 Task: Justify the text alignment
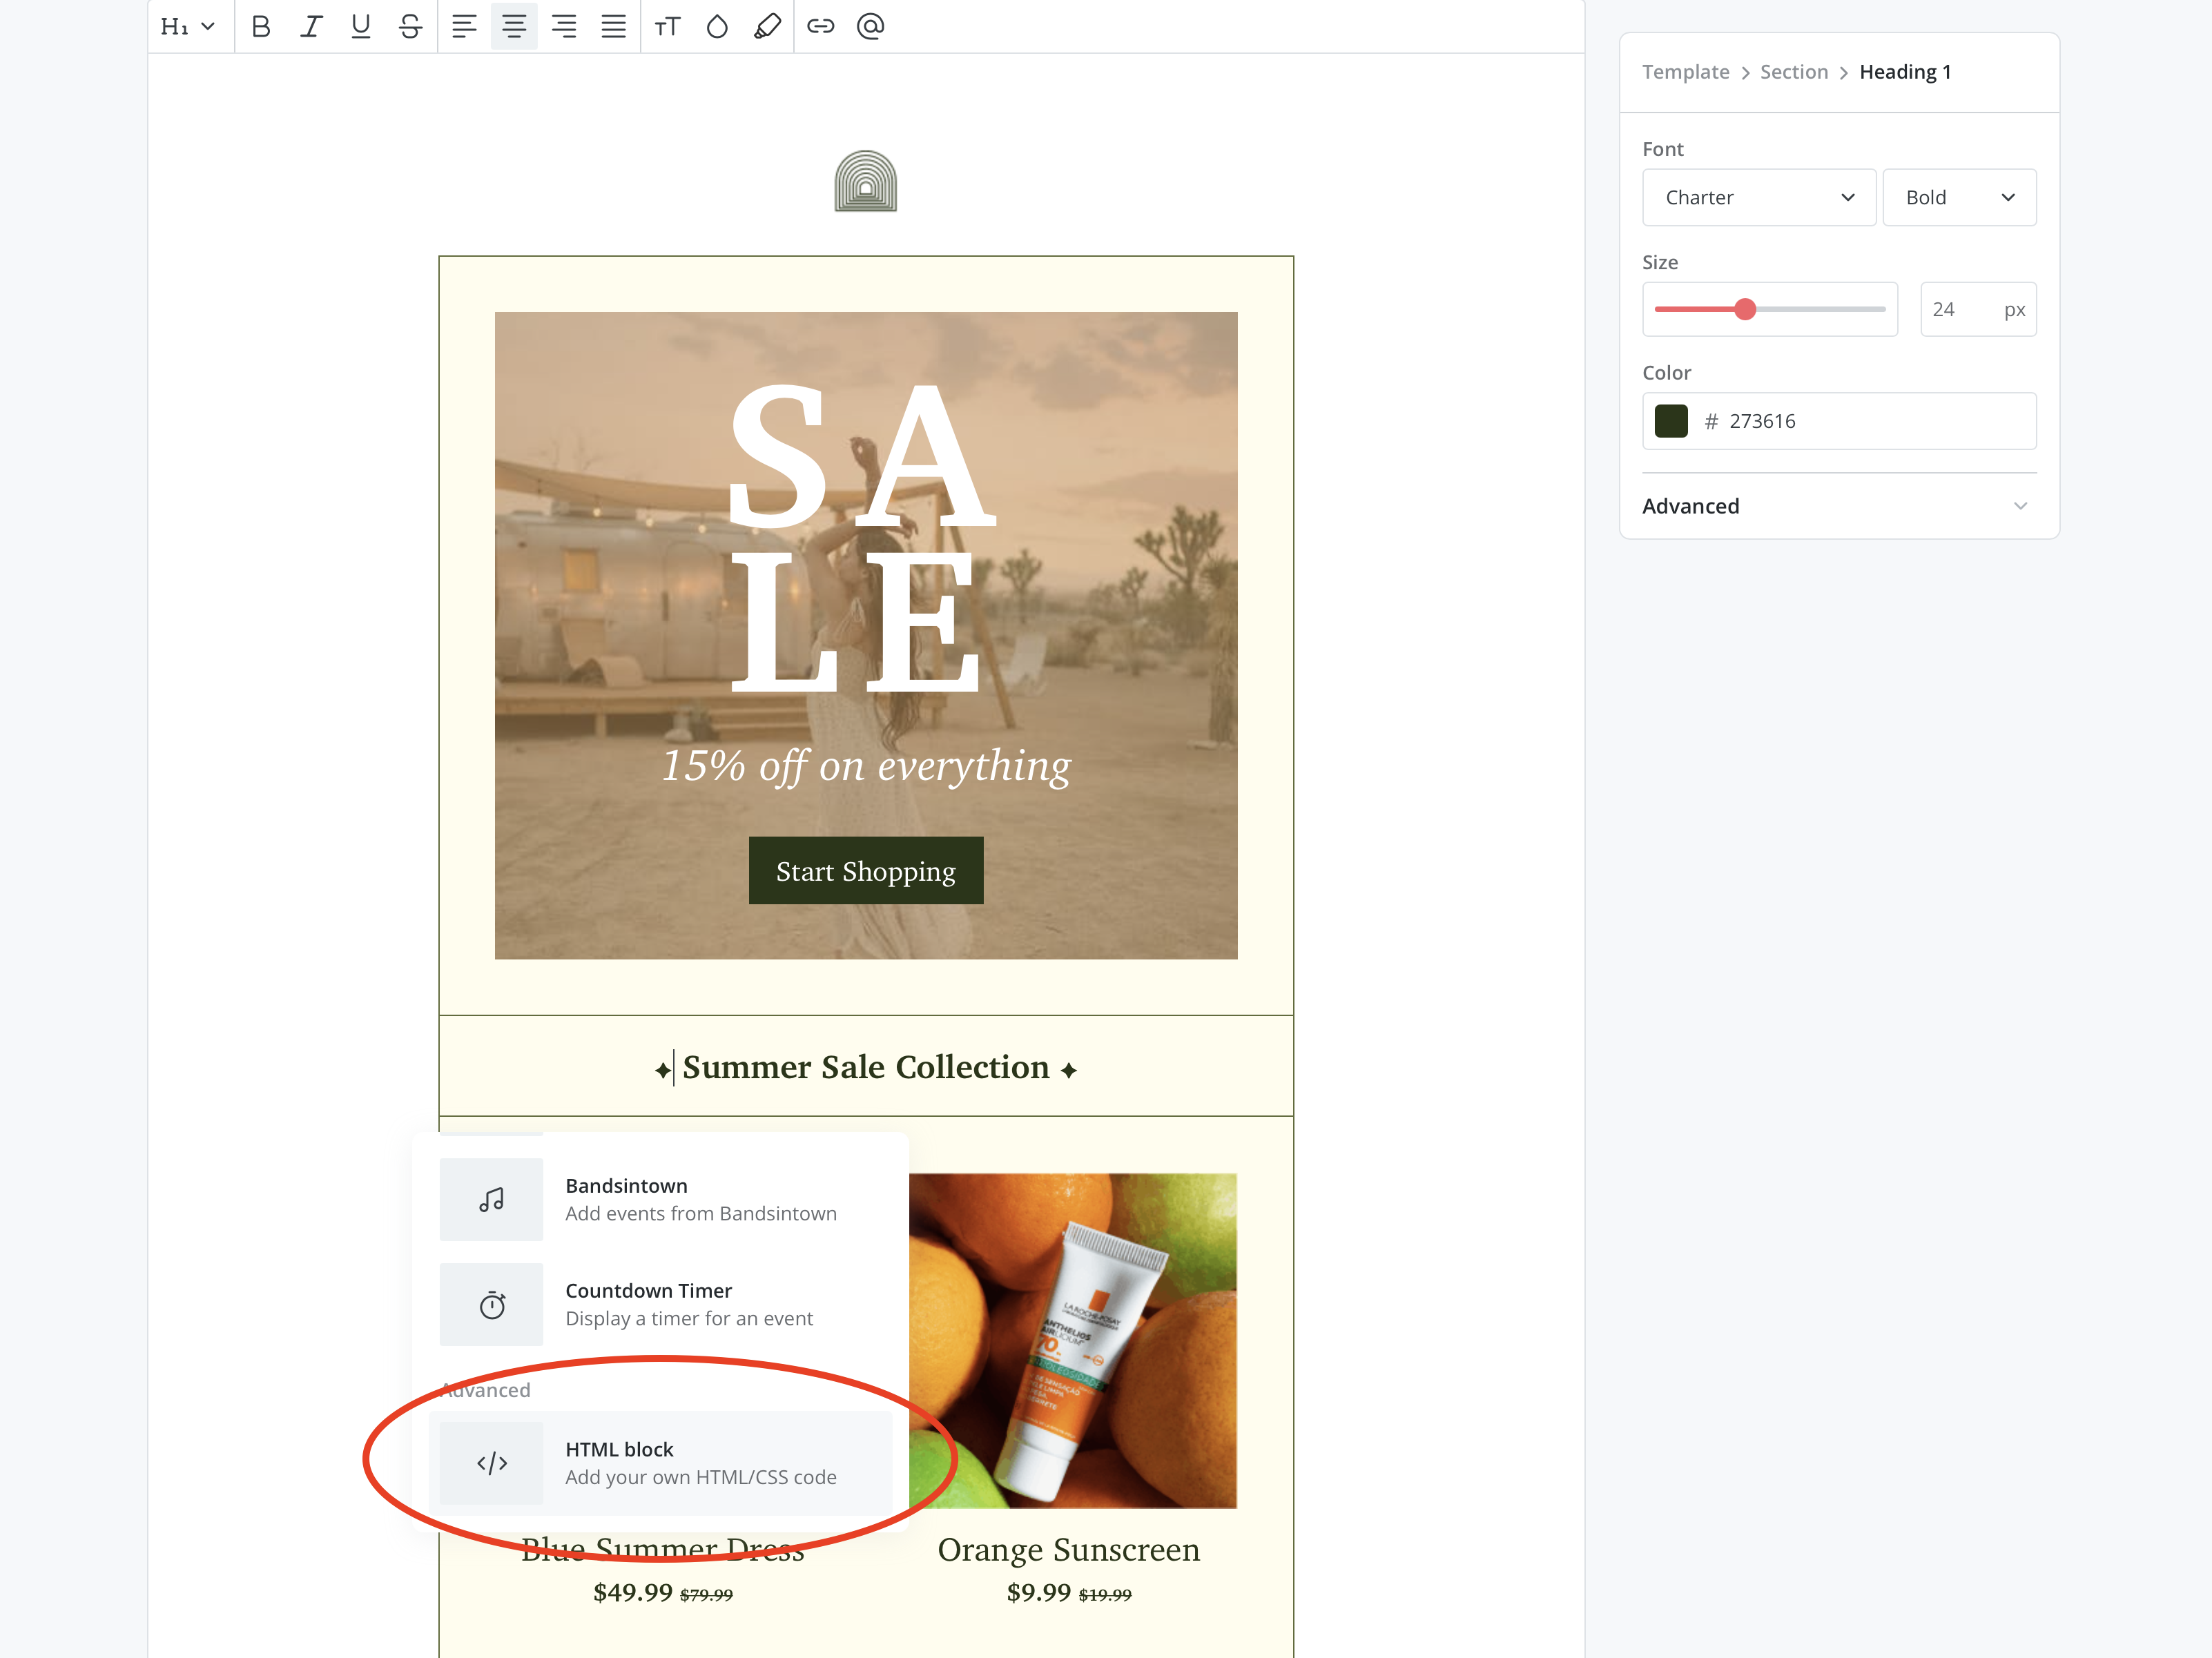(613, 27)
